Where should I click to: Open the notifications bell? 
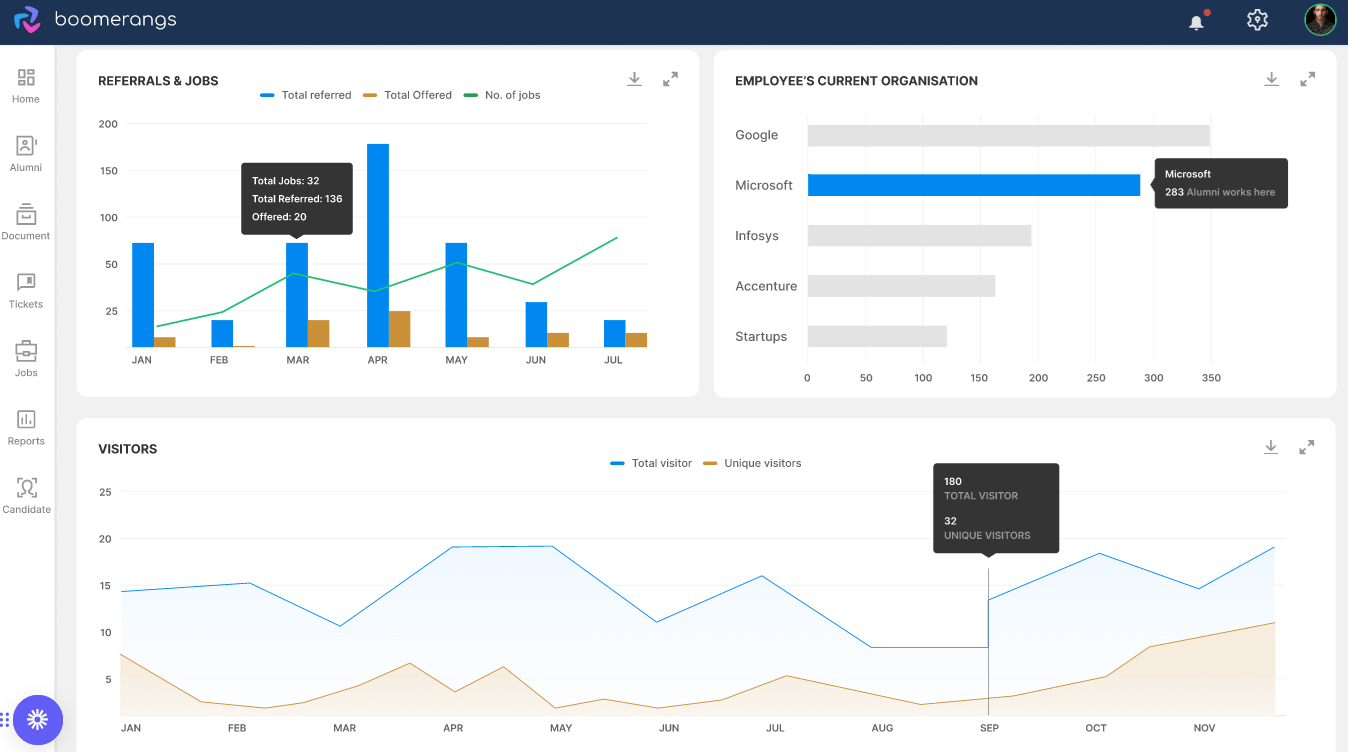tap(1197, 21)
